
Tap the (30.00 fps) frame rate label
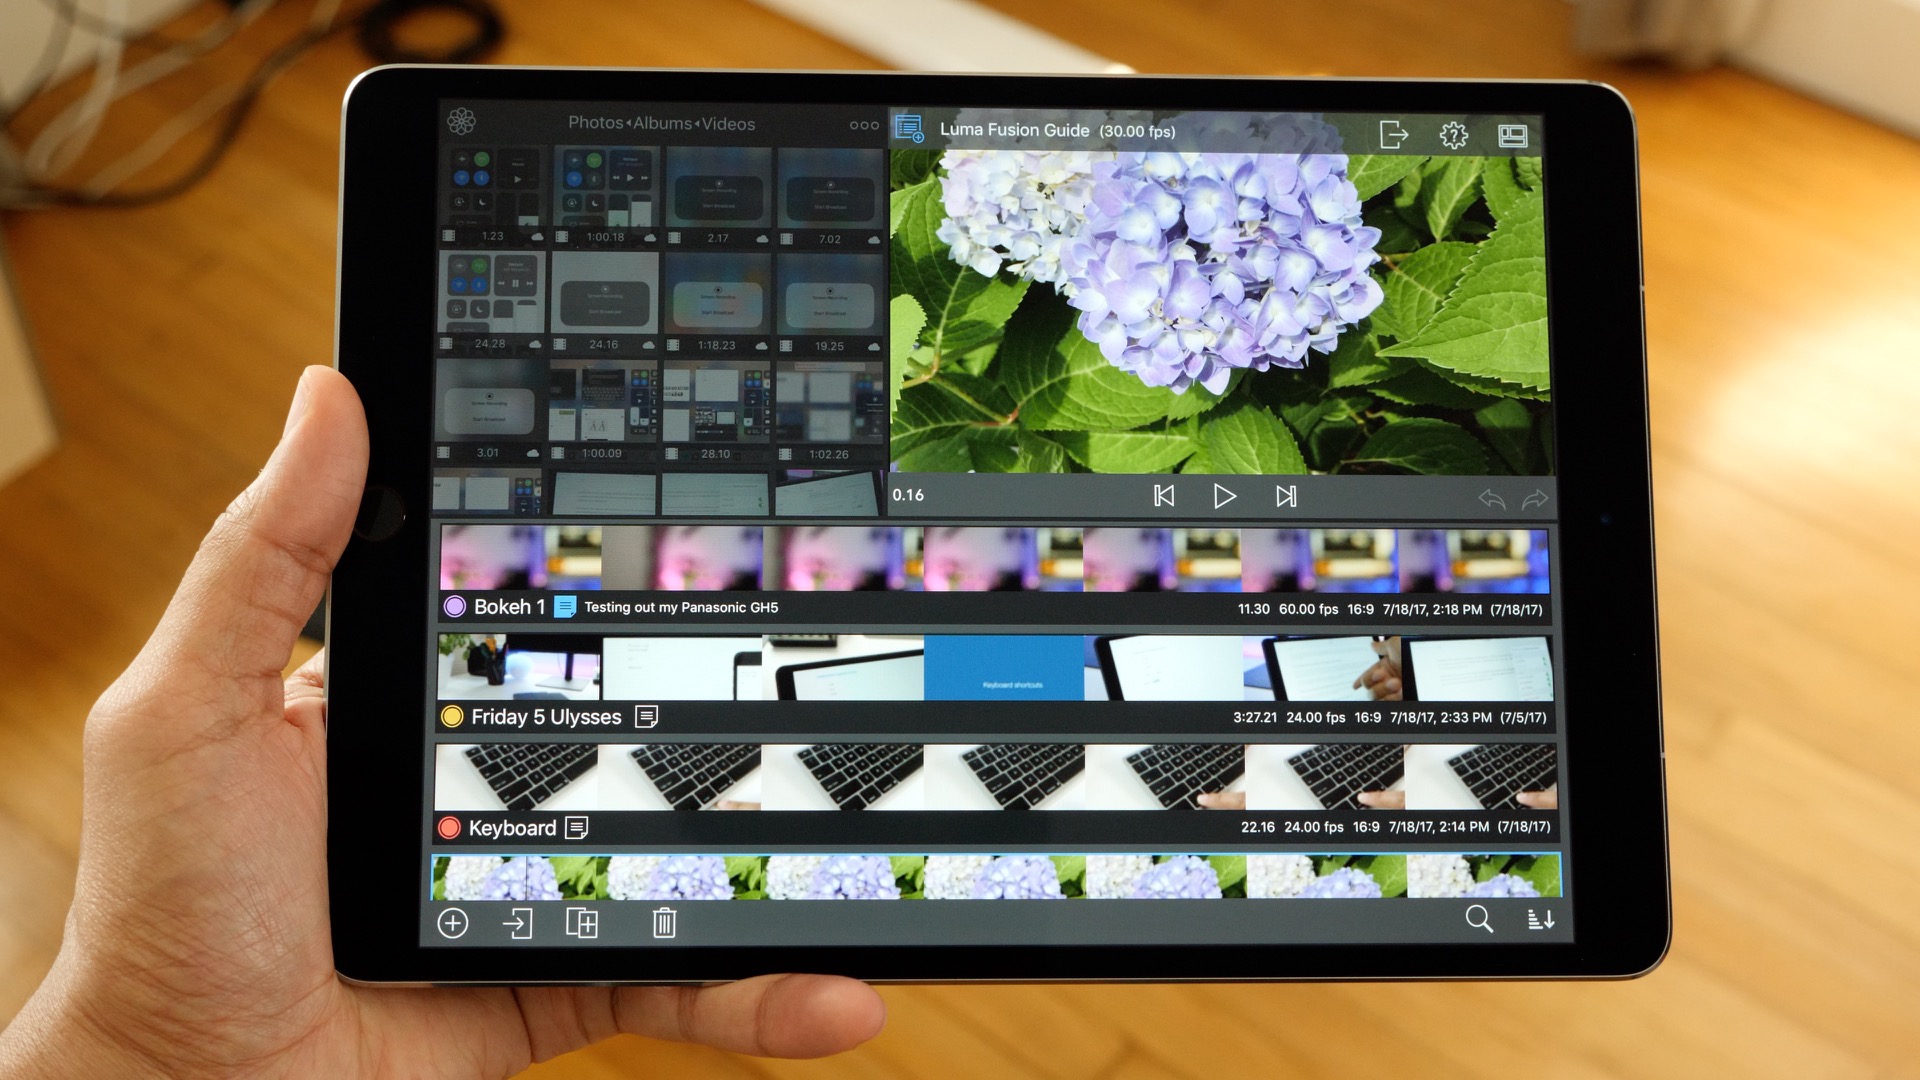coord(1137,131)
